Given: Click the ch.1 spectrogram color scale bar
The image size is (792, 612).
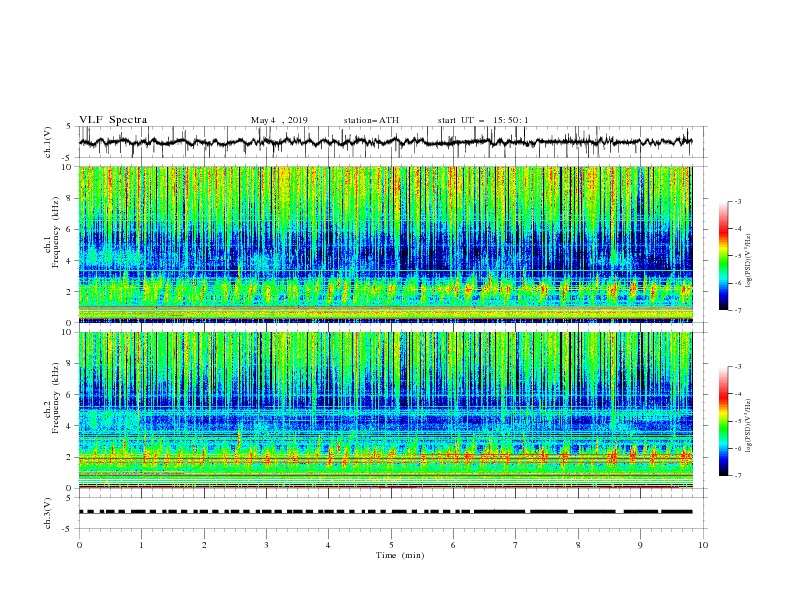Looking at the screenshot, I should click(723, 256).
